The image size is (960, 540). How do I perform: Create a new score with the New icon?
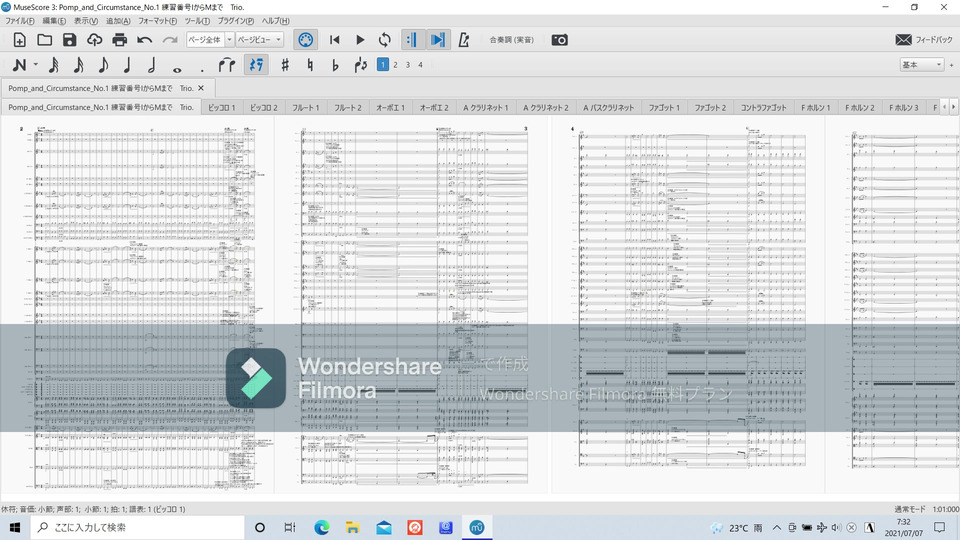click(x=19, y=40)
